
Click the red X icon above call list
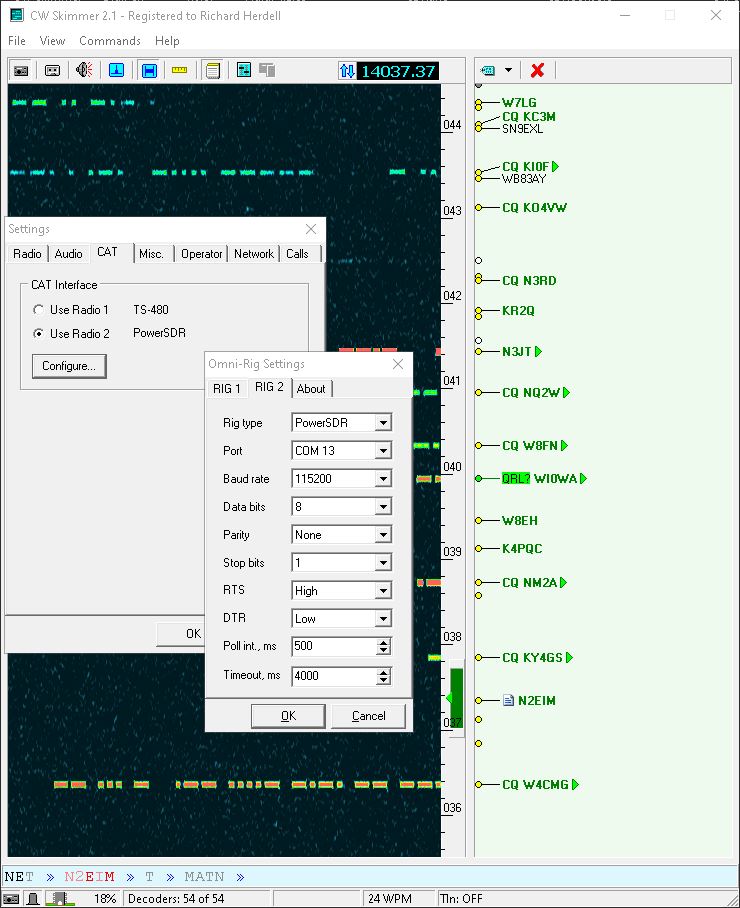[537, 71]
